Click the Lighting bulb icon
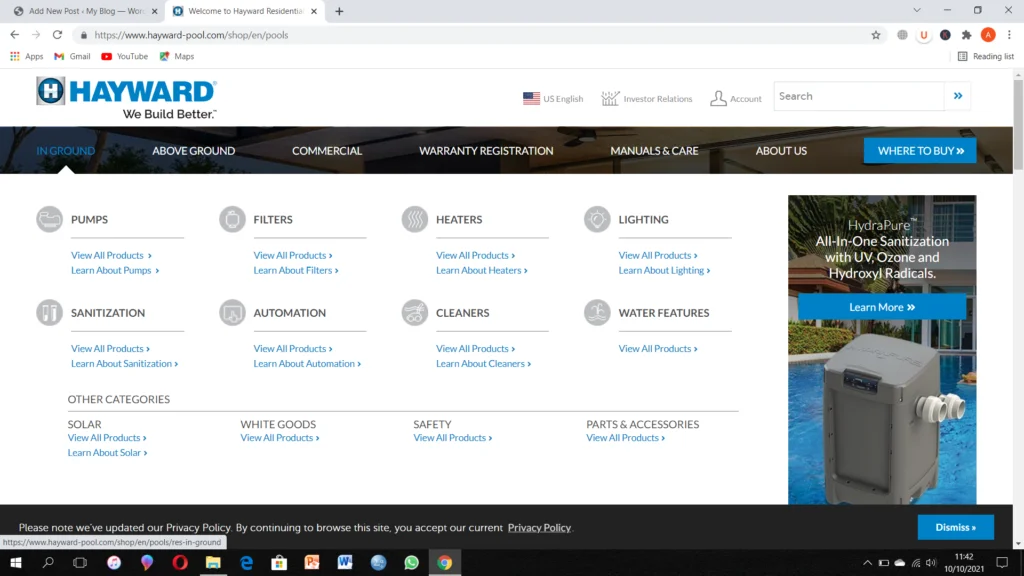Screen dimensions: 1024x576 (x=597, y=219)
